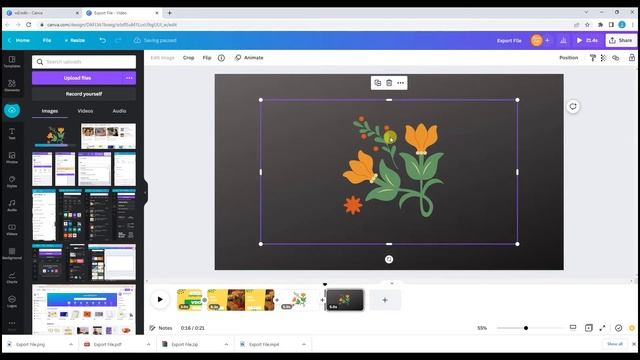Expand Export File.png download options

point(71,344)
